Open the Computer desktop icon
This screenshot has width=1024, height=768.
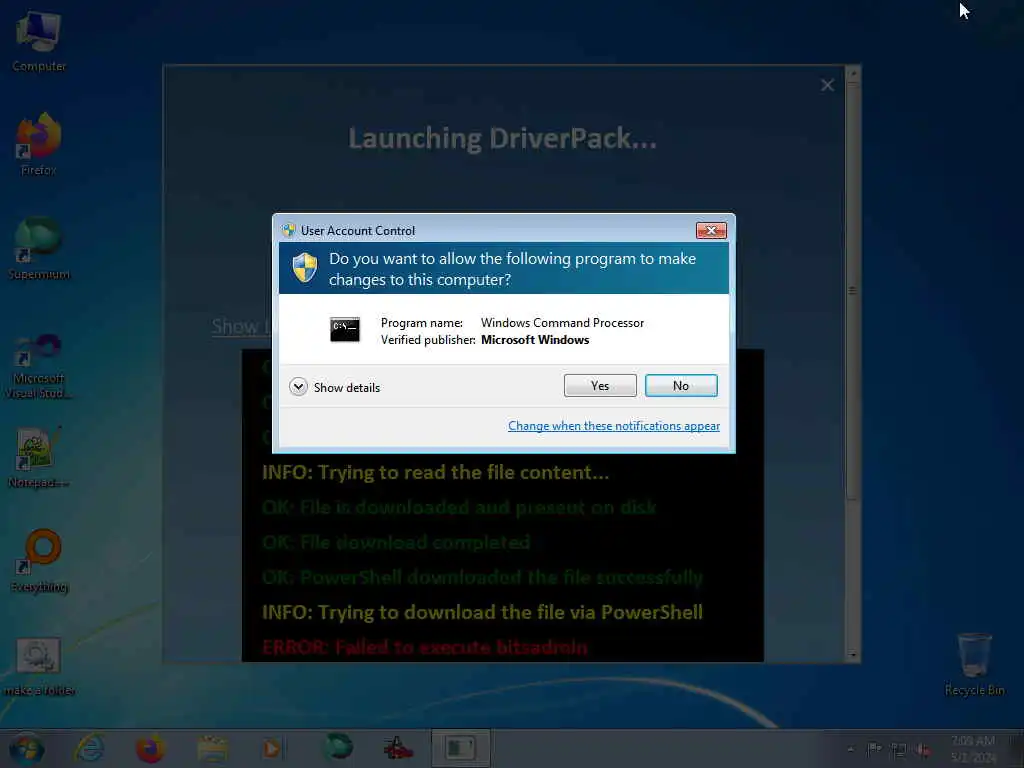coord(39,41)
